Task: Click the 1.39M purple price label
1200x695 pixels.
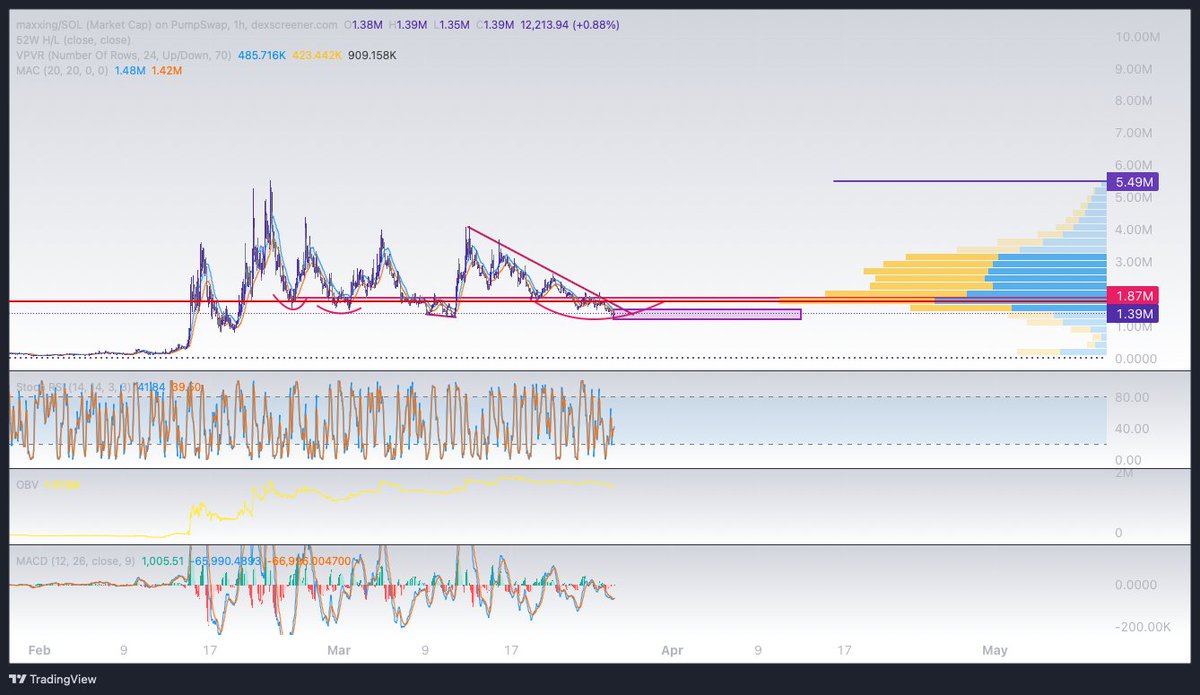Action: pos(1133,312)
